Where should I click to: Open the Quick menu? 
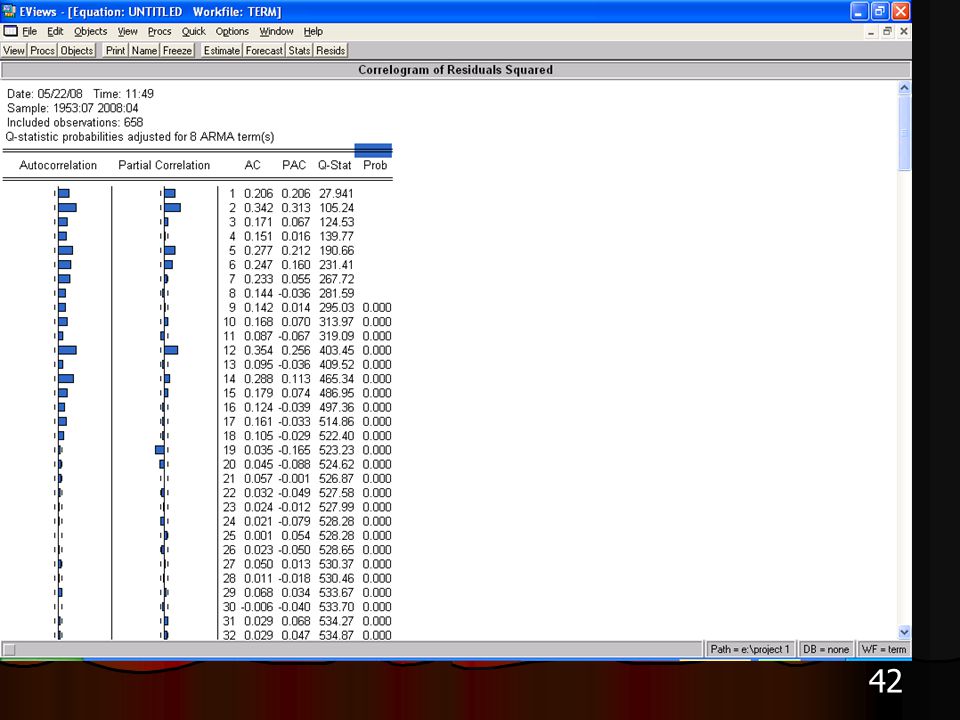[x=193, y=31]
